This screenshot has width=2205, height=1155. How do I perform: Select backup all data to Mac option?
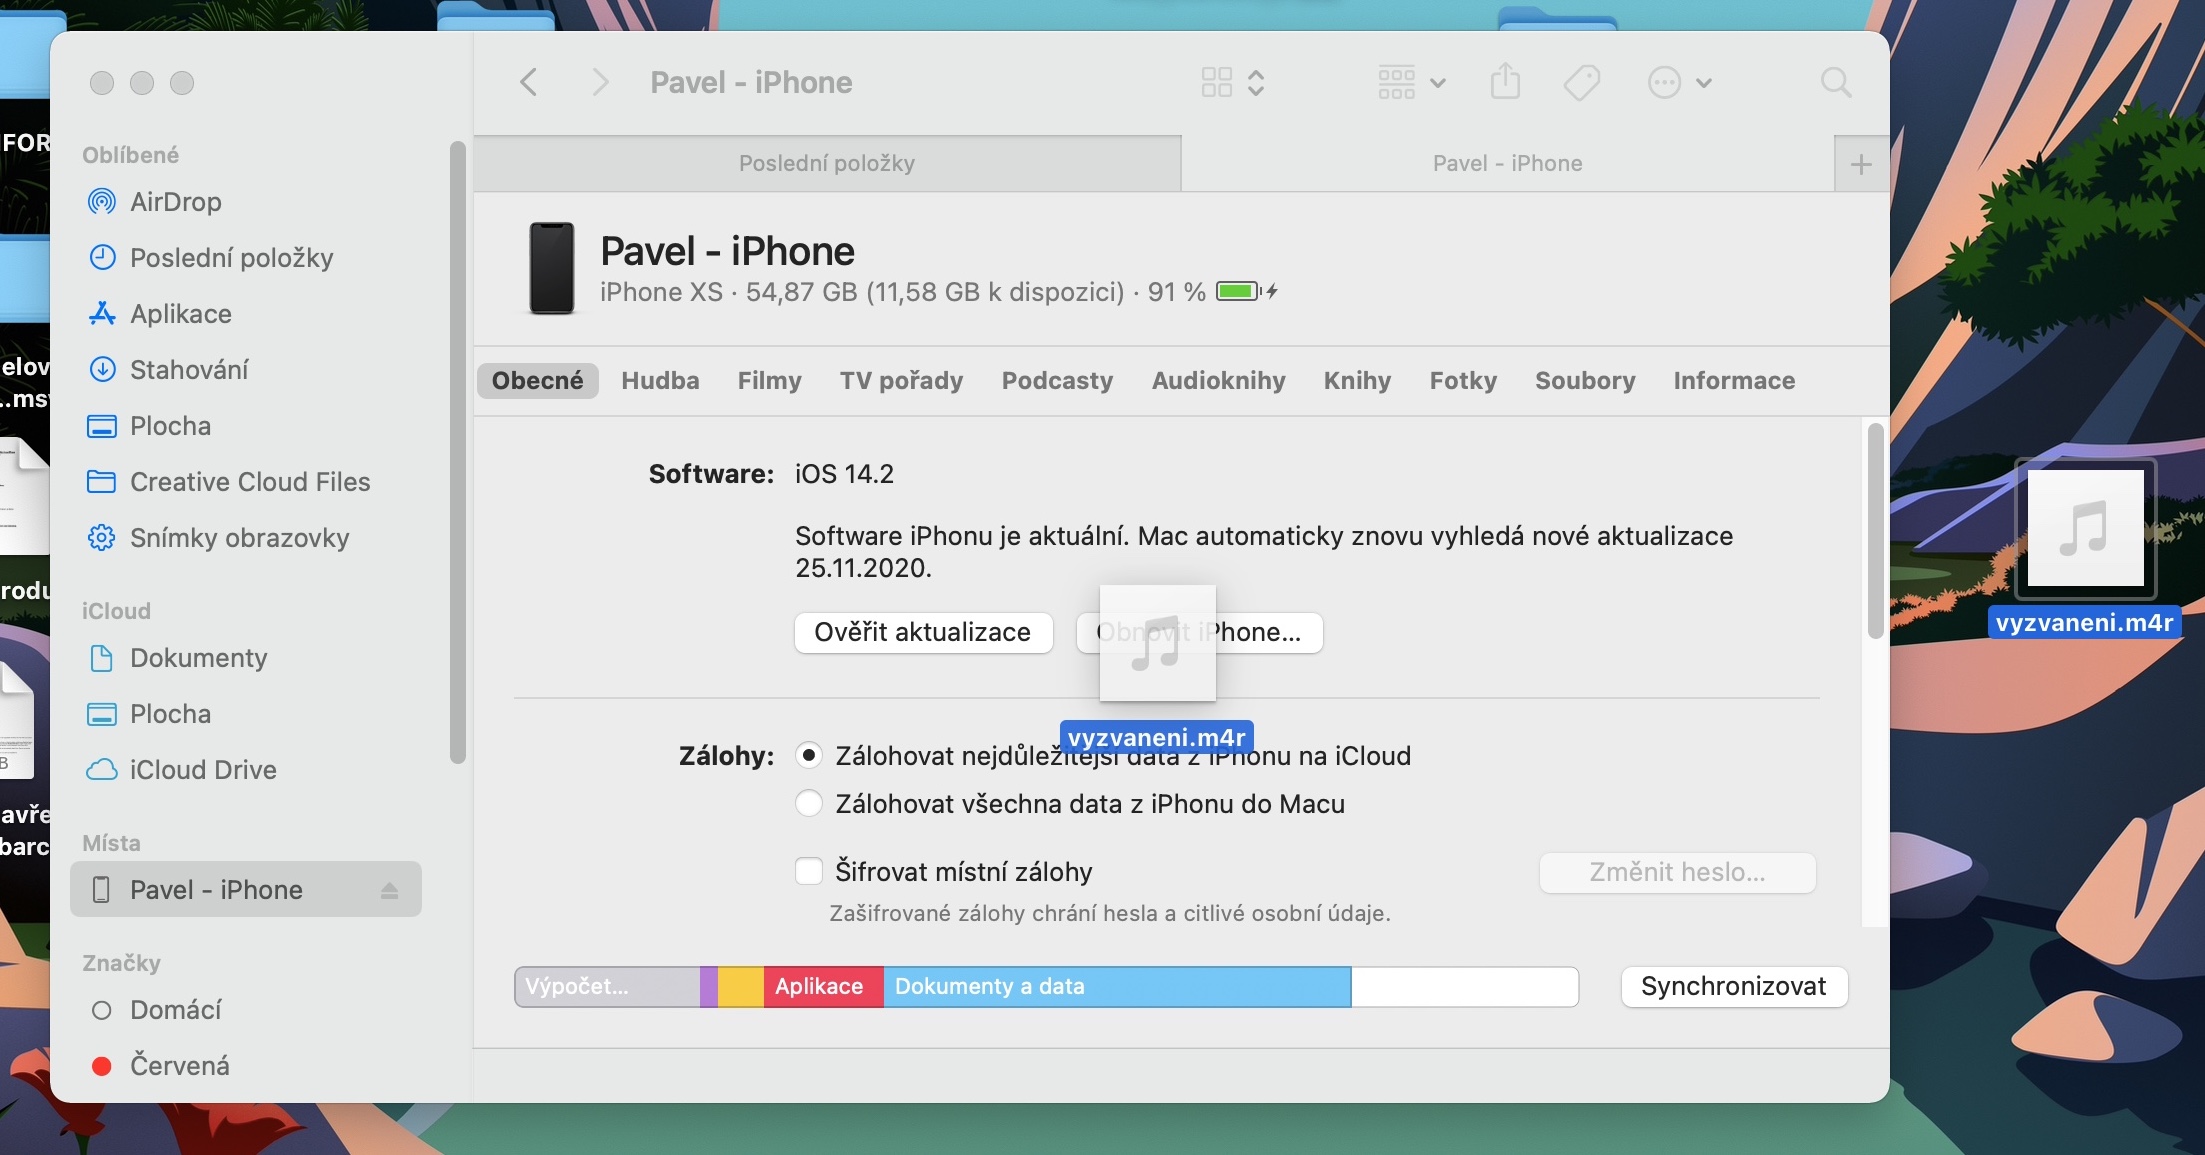point(809,804)
